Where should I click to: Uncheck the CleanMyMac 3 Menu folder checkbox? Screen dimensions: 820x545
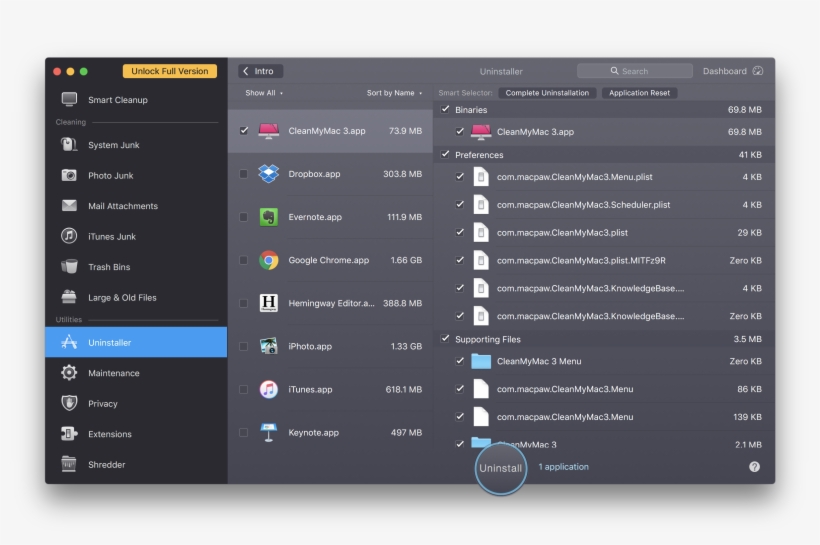click(x=460, y=361)
